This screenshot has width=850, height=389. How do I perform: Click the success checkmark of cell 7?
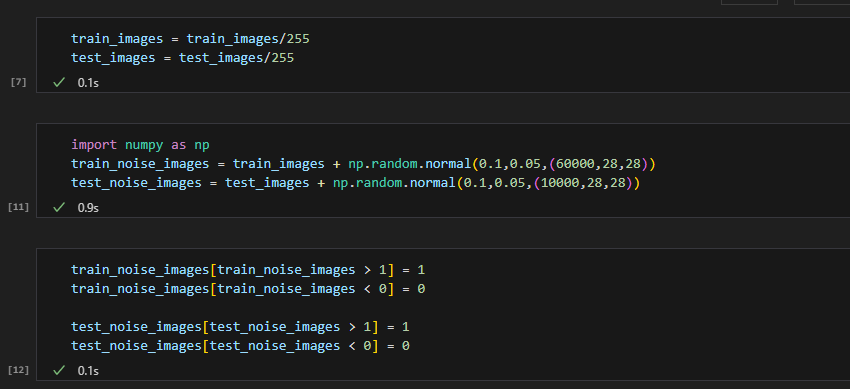pos(59,82)
